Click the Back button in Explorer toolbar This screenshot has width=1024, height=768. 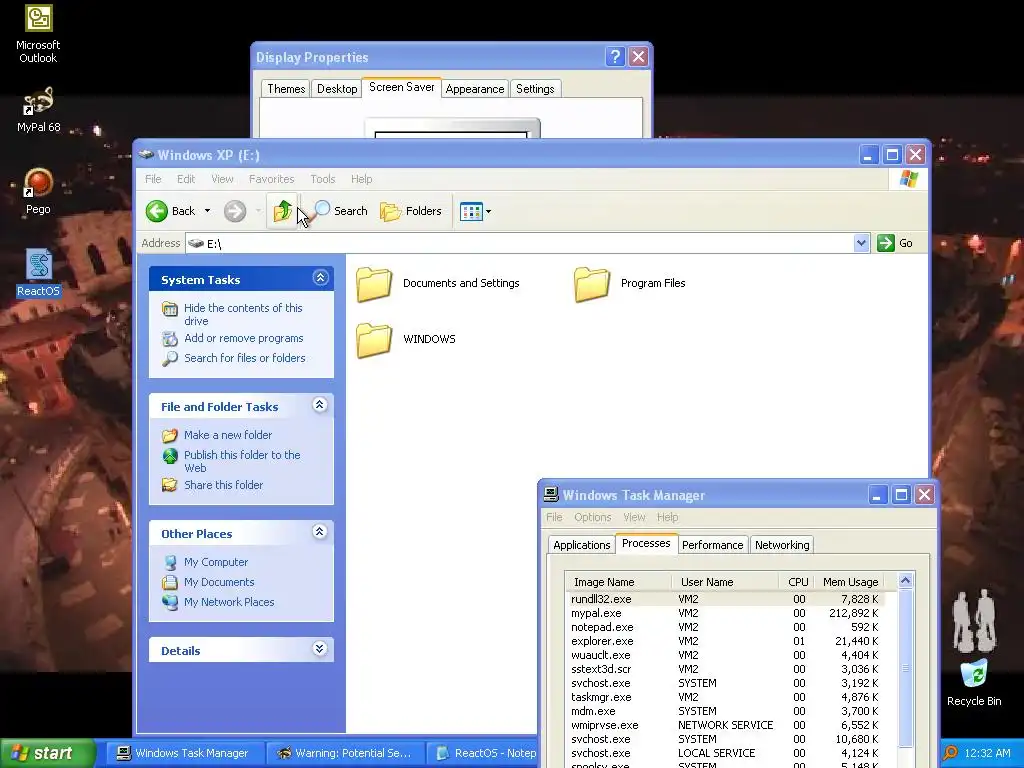pyautogui.click(x=171, y=211)
